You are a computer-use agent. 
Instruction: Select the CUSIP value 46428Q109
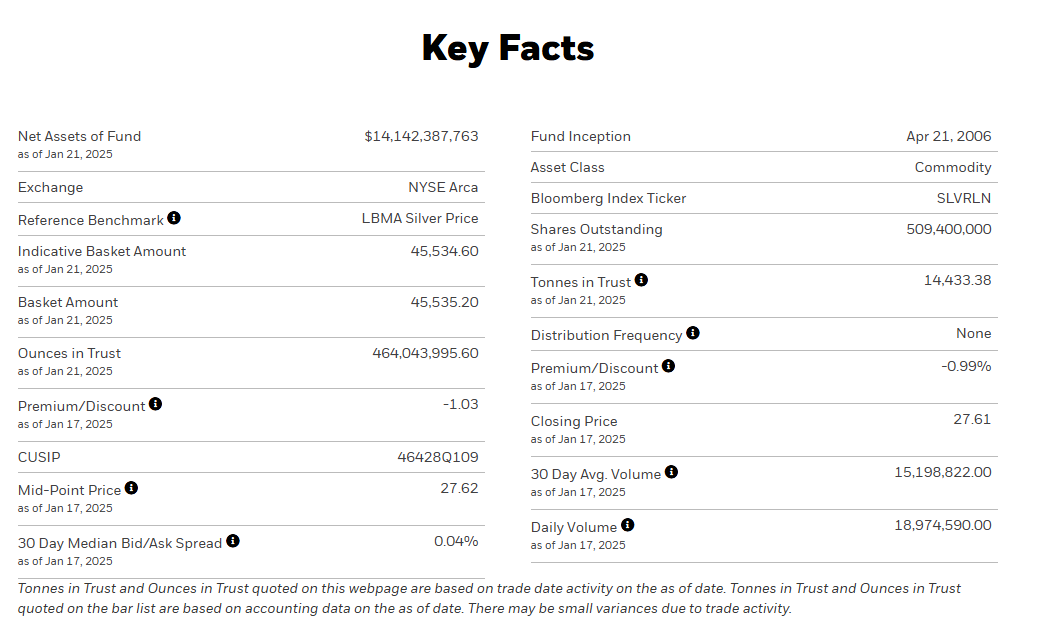click(437, 458)
